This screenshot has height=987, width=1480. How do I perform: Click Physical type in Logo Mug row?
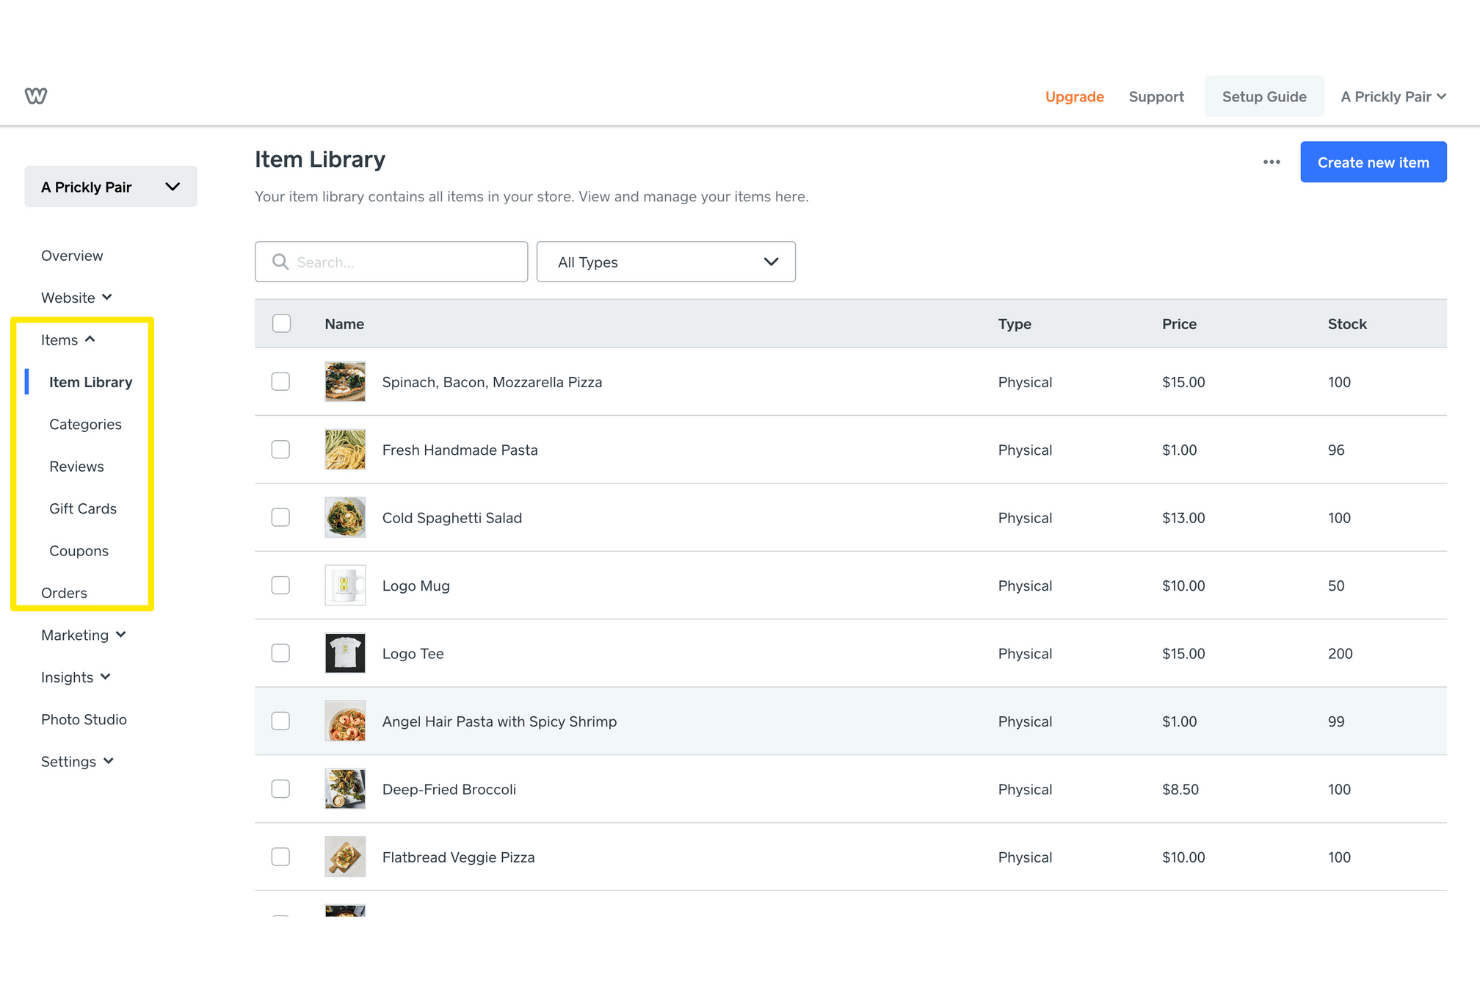pyautogui.click(x=1025, y=586)
